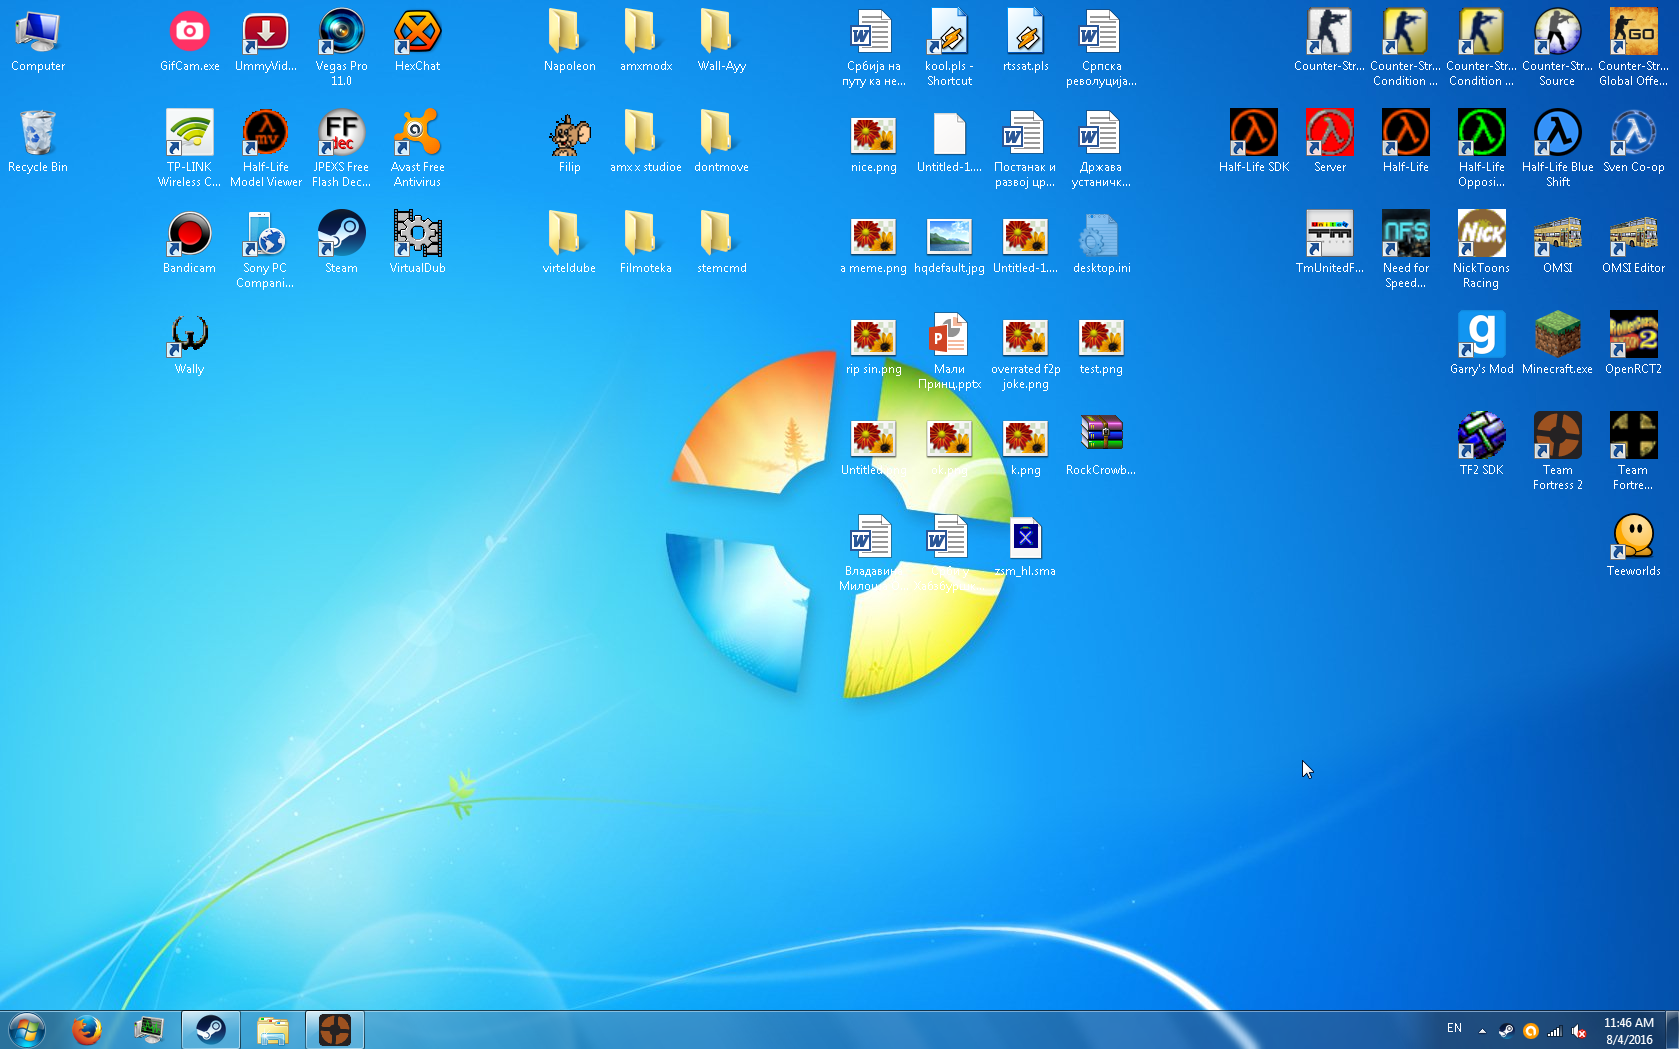Select the Napoleon folder

569,42
